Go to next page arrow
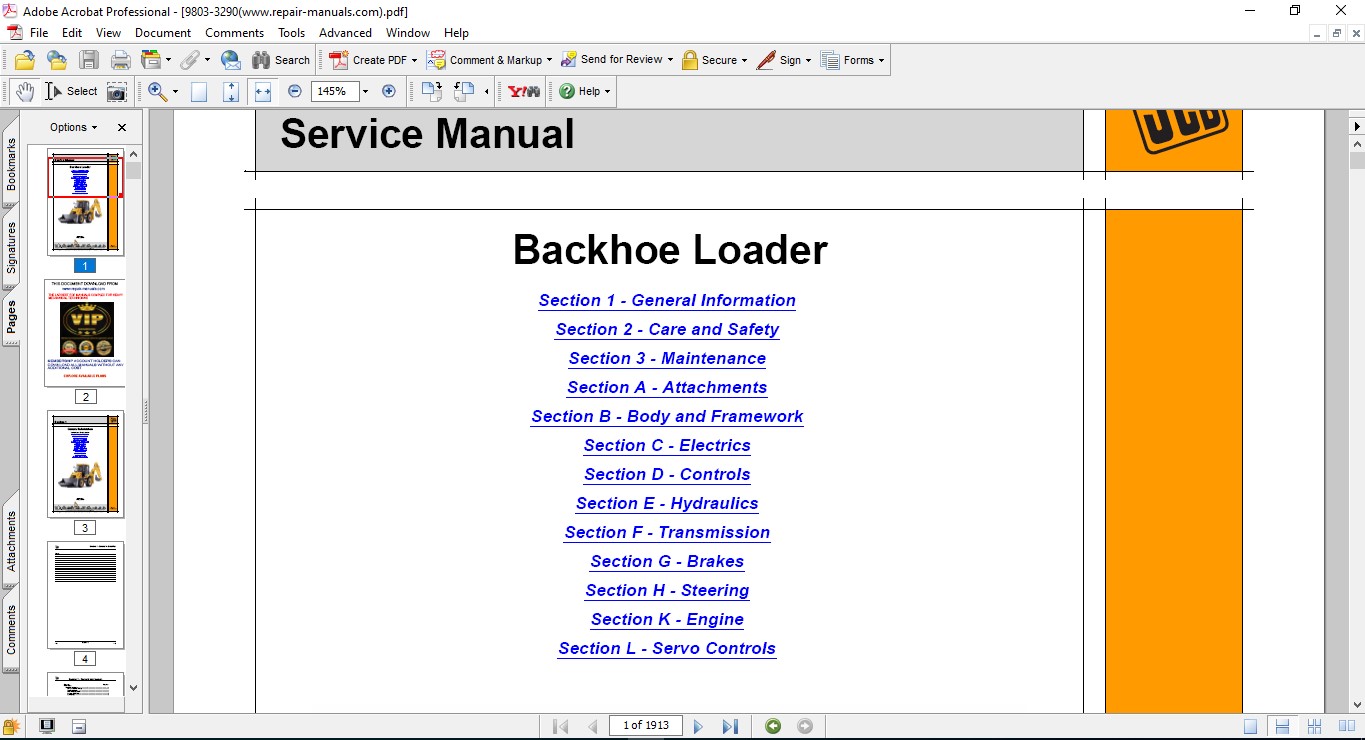The image size is (1365, 740). pyautogui.click(x=698, y=726)
